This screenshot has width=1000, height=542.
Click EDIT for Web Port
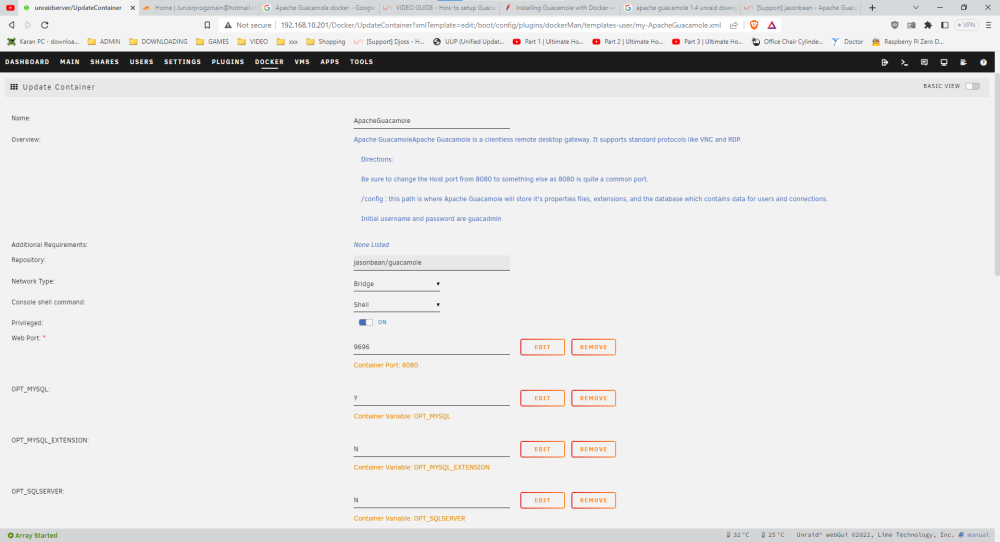pyautogui.click(x=542, y=347)
